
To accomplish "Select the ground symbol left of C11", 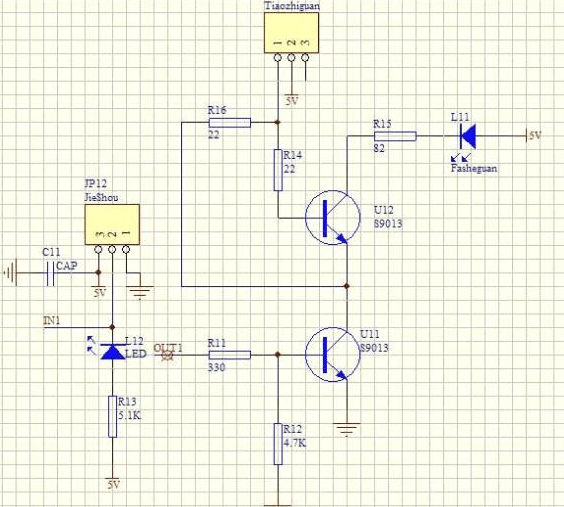I will click(10, 273).
